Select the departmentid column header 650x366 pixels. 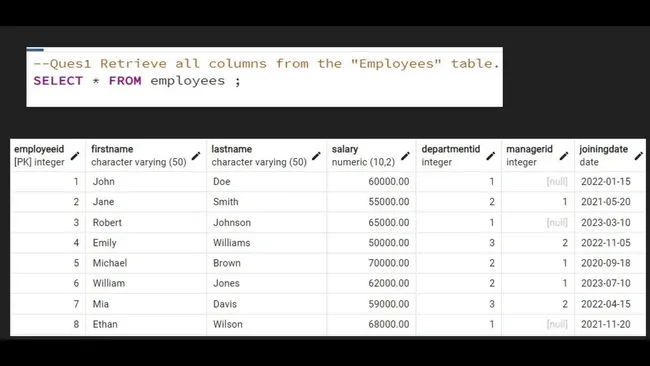pos(459,155)
